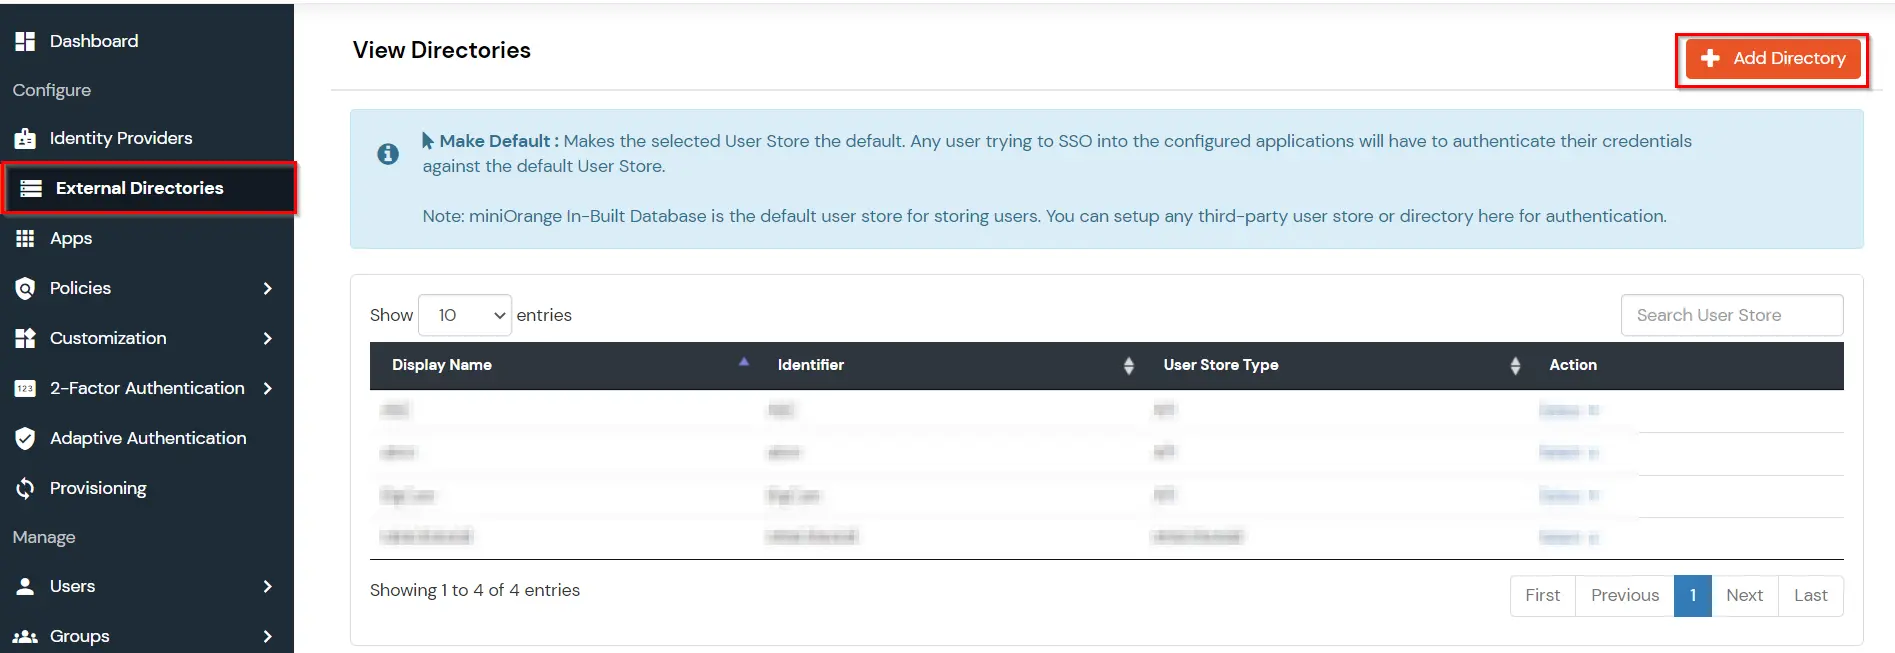Click the 2-Factor Authentication icon

tap(25, 388)
